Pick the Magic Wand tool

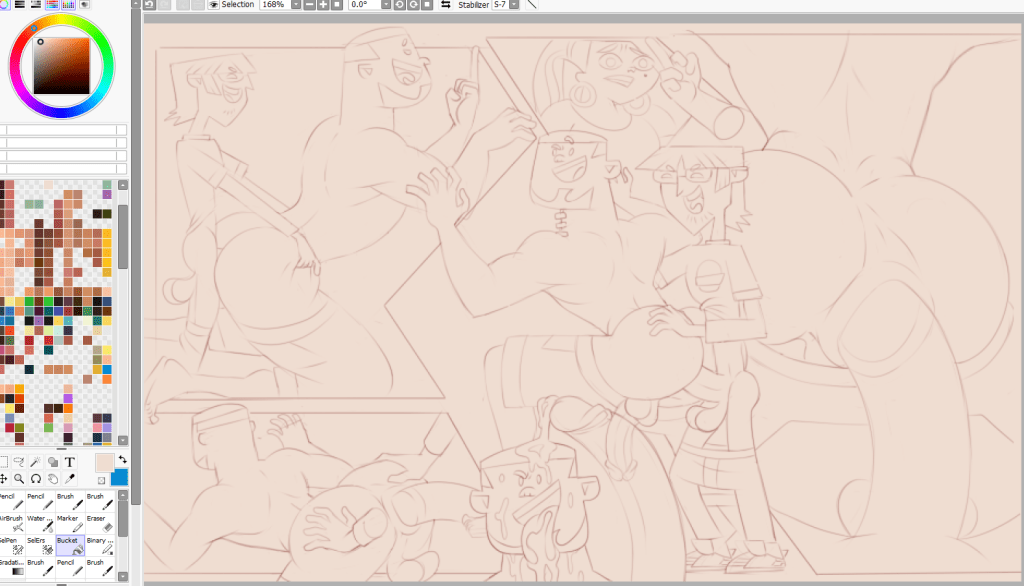(x=36, y=462)
